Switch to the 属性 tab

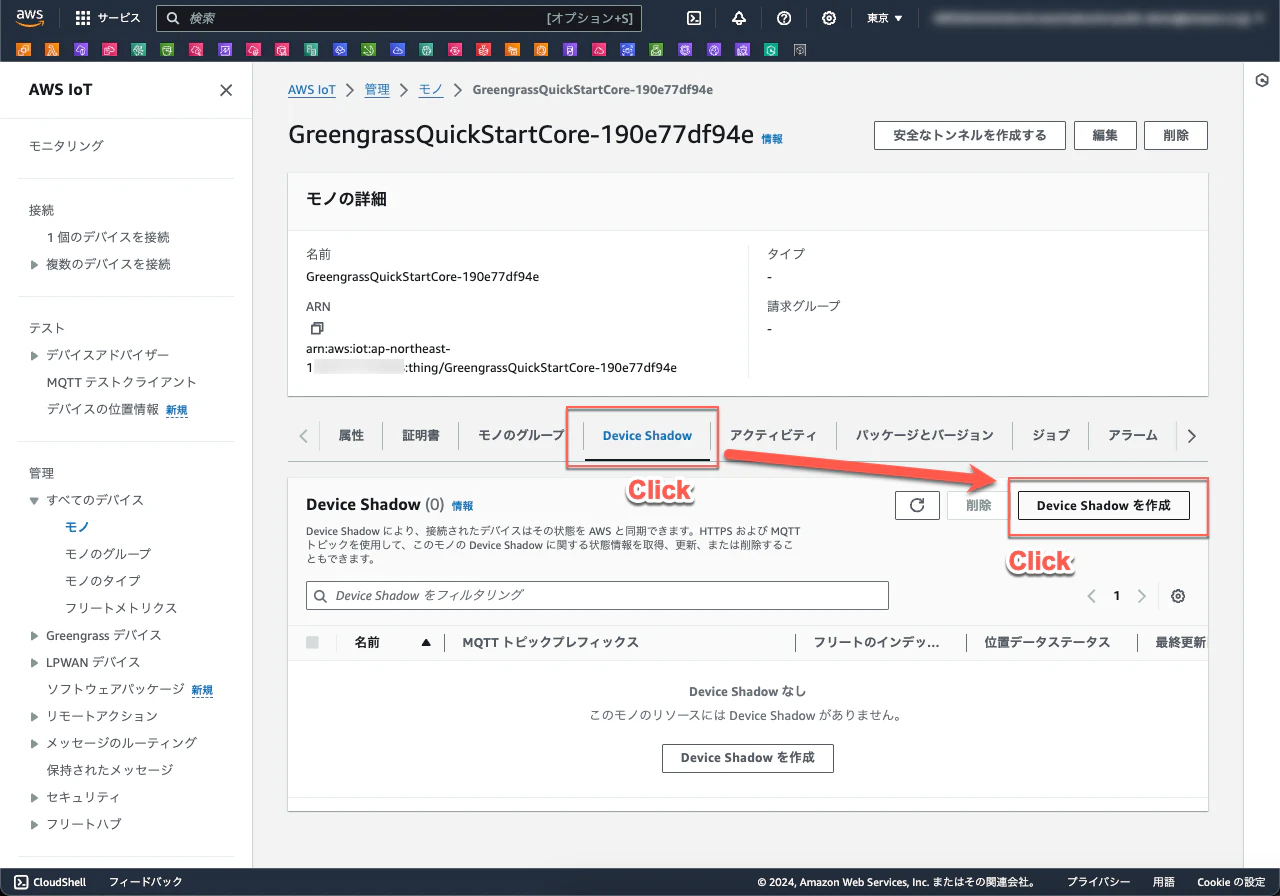(x=351, y=435)
